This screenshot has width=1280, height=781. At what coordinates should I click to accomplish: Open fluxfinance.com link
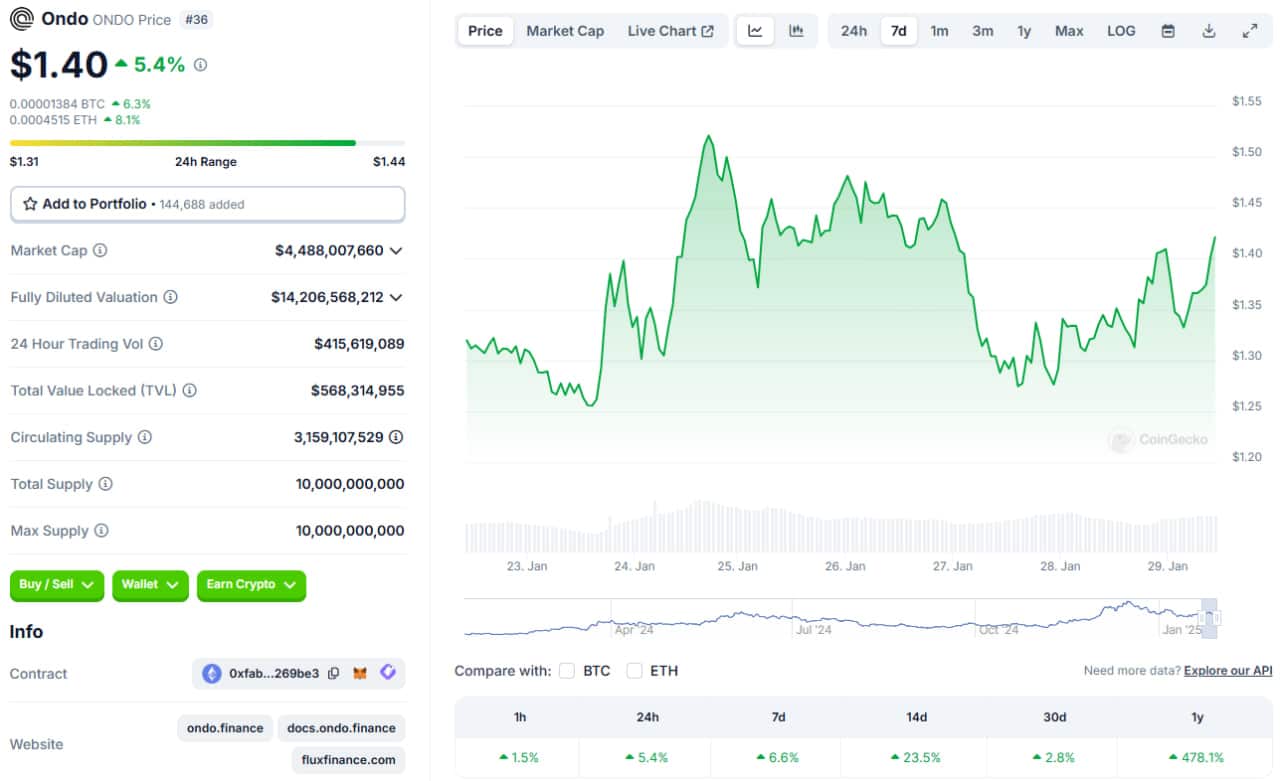[349, 760]
